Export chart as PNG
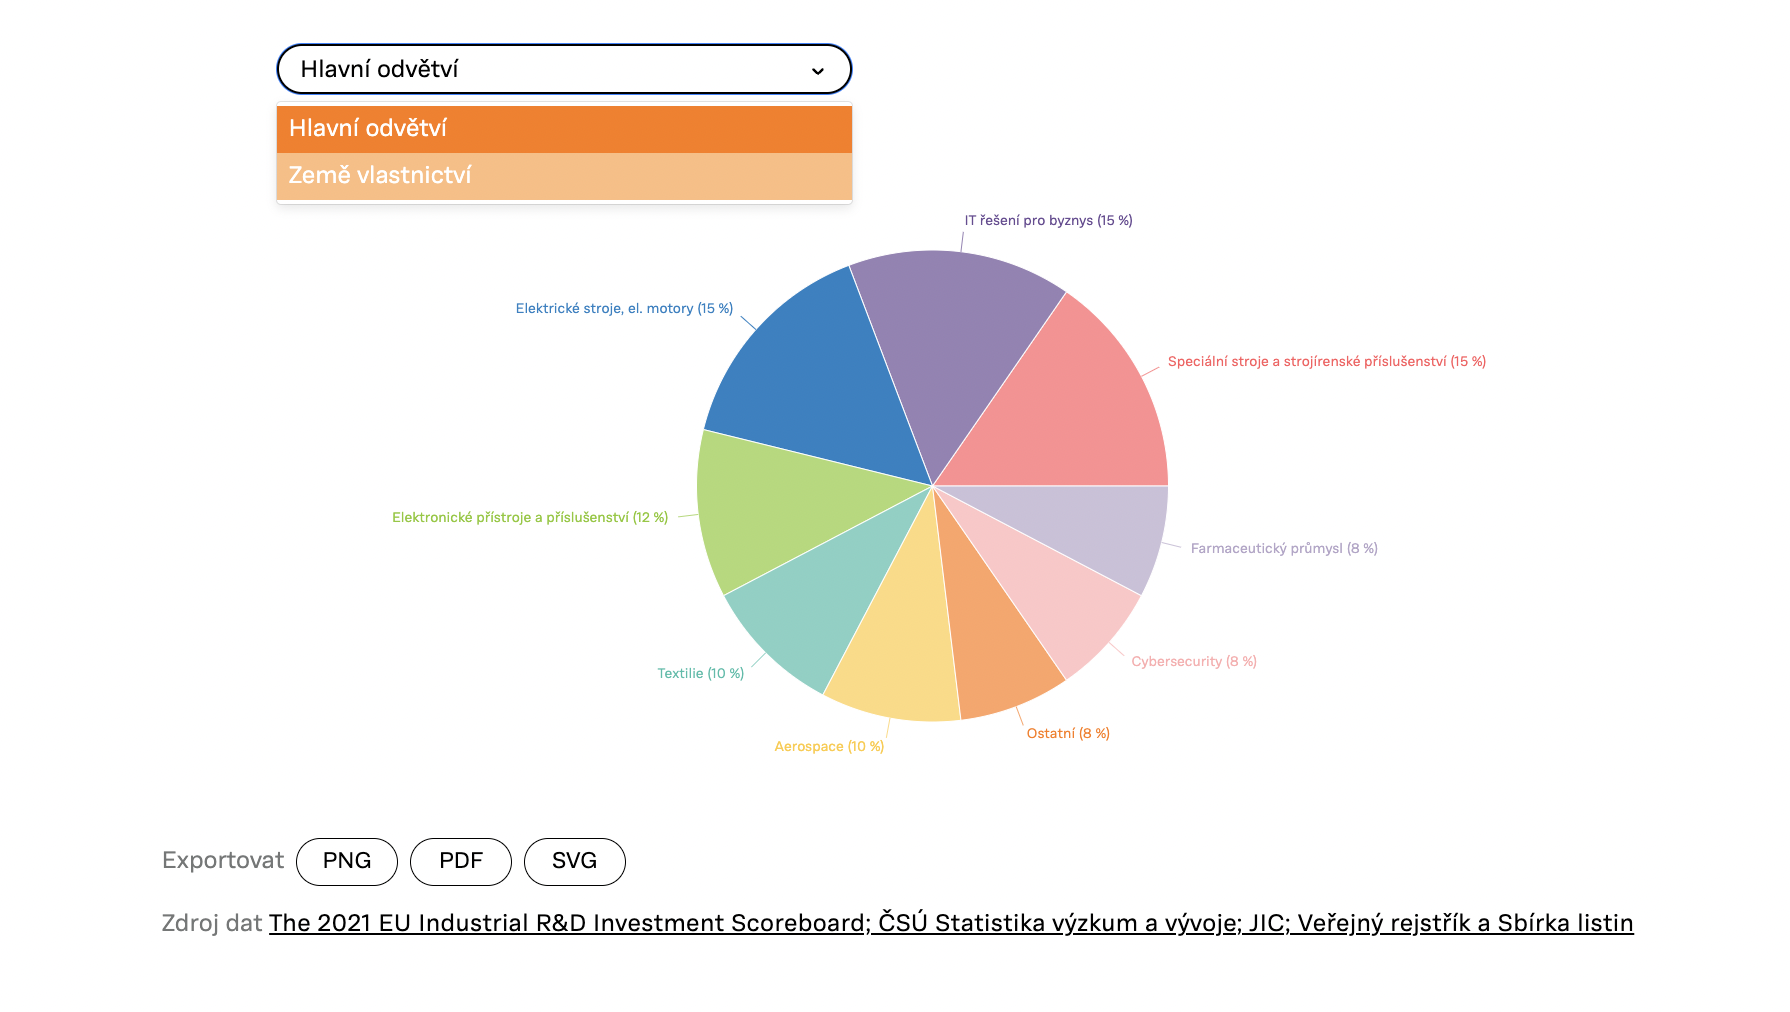The height and width of the screenshot is (1012, 1790). point(347,861)
